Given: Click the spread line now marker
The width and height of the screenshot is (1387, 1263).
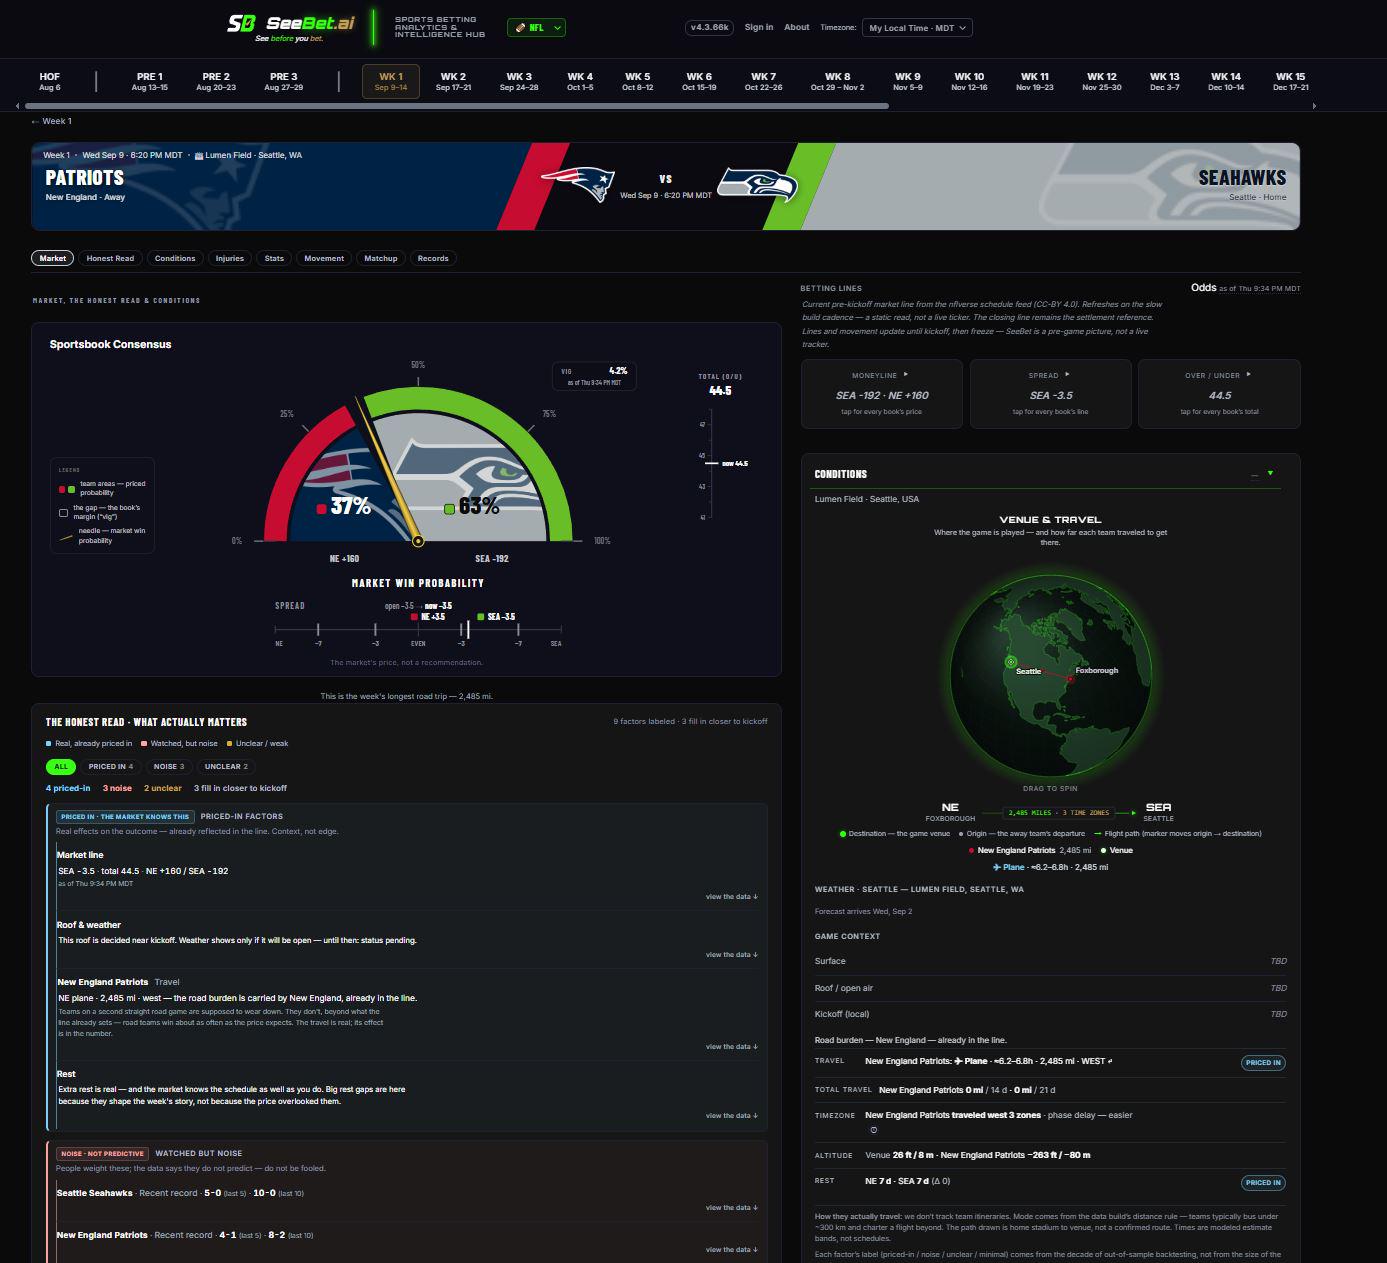Looking at the screenshot, I should (x=467, y=629).
